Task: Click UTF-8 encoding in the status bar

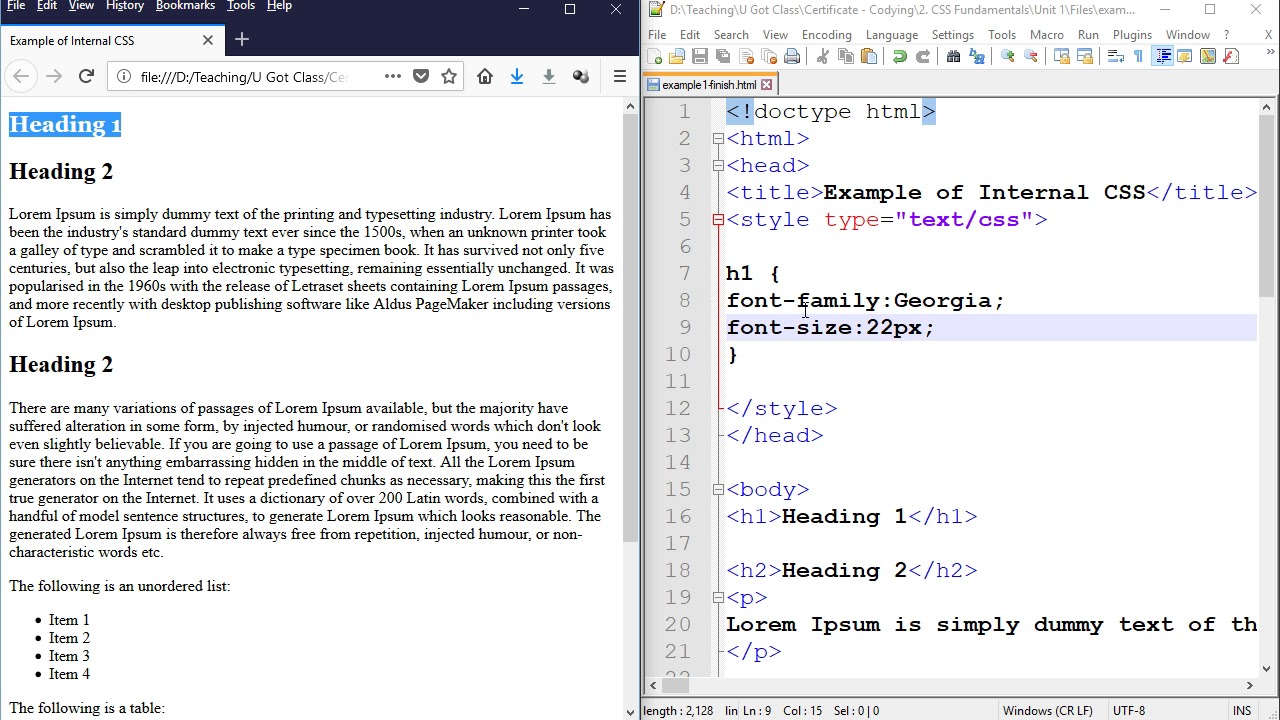Action: coord(1128,711)
